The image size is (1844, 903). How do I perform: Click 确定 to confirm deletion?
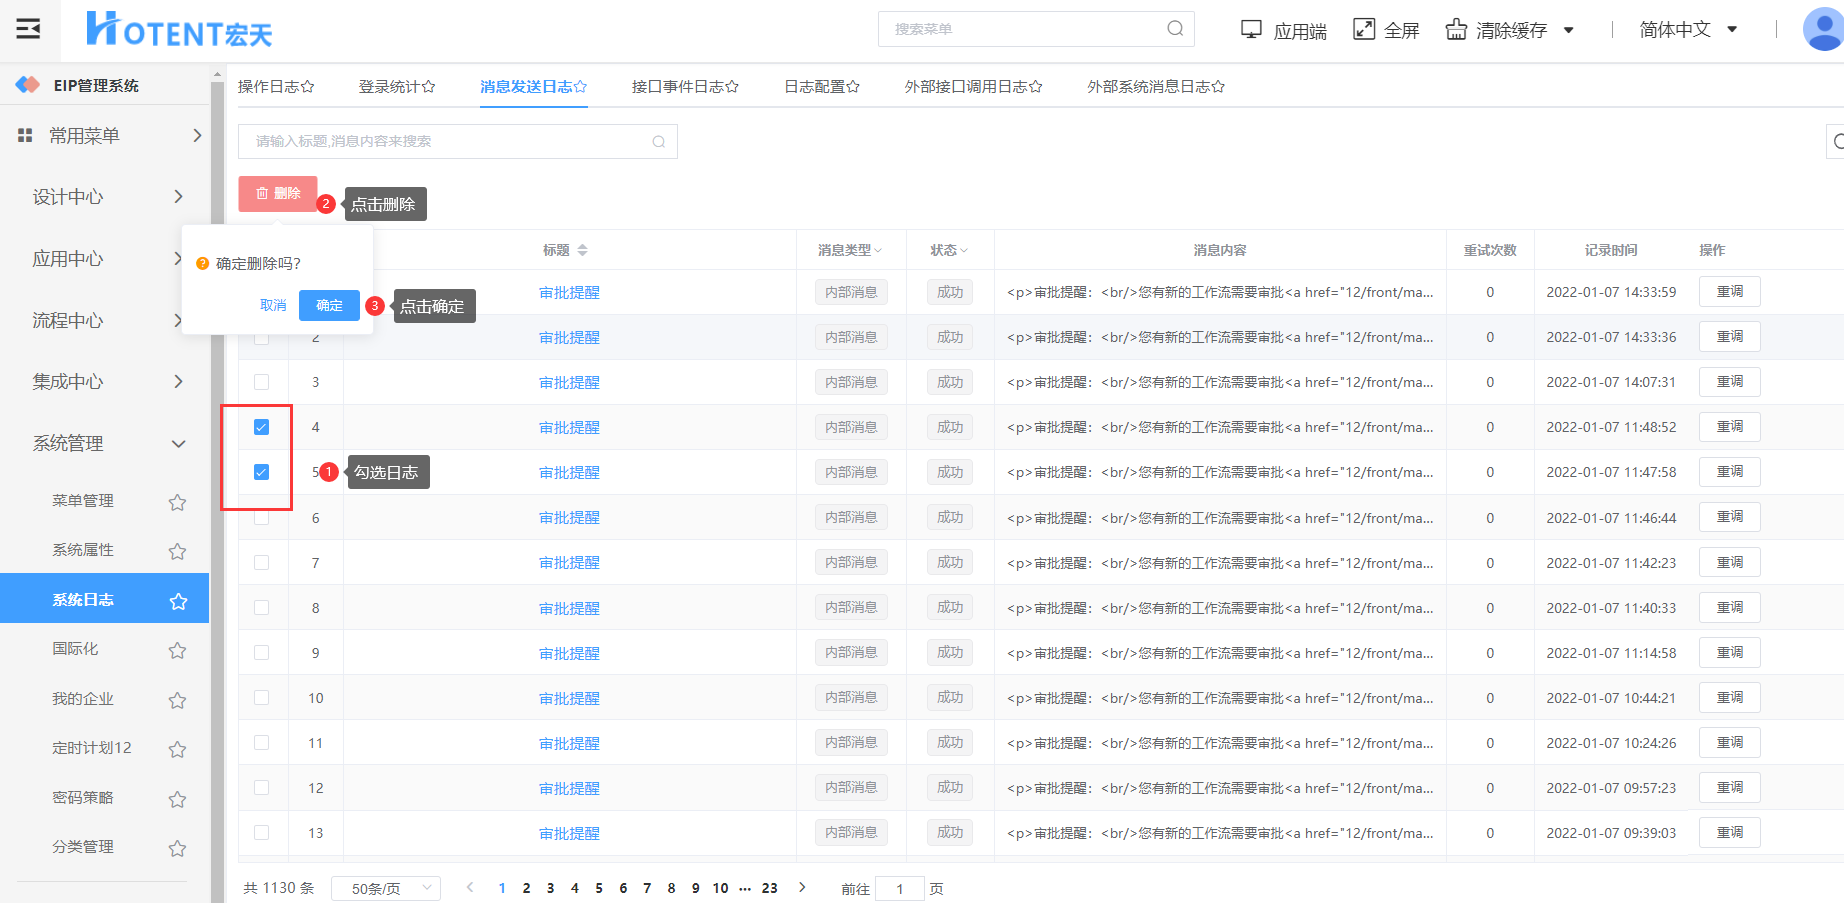click(329, 305)
